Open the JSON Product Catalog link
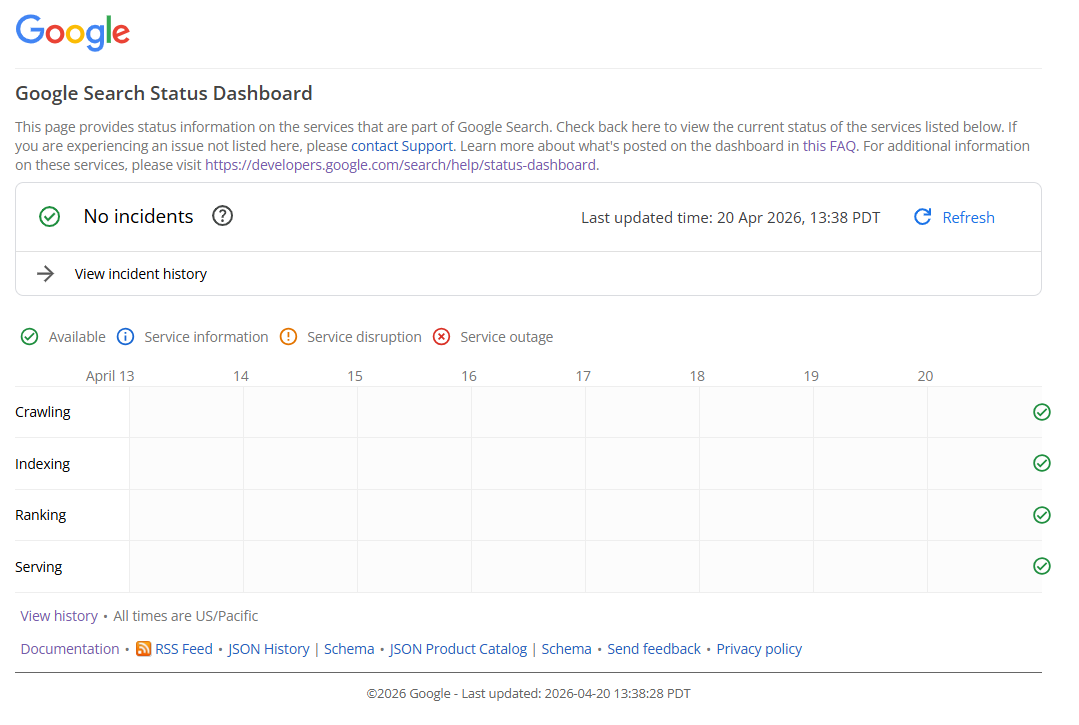Image resolution: width=1079 pixels, height=725 pixels. pos(458,649)
